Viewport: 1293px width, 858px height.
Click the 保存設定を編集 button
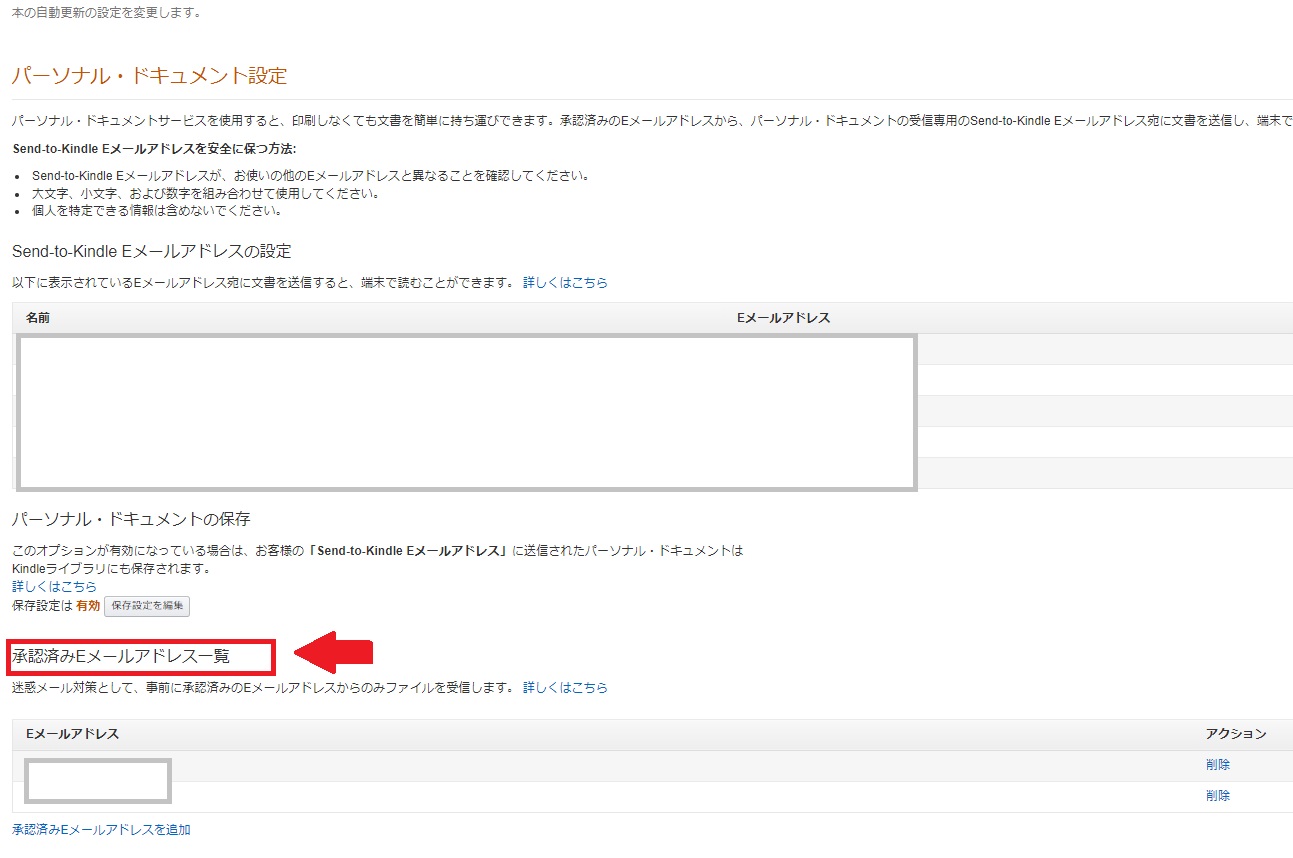pos(147,606)
